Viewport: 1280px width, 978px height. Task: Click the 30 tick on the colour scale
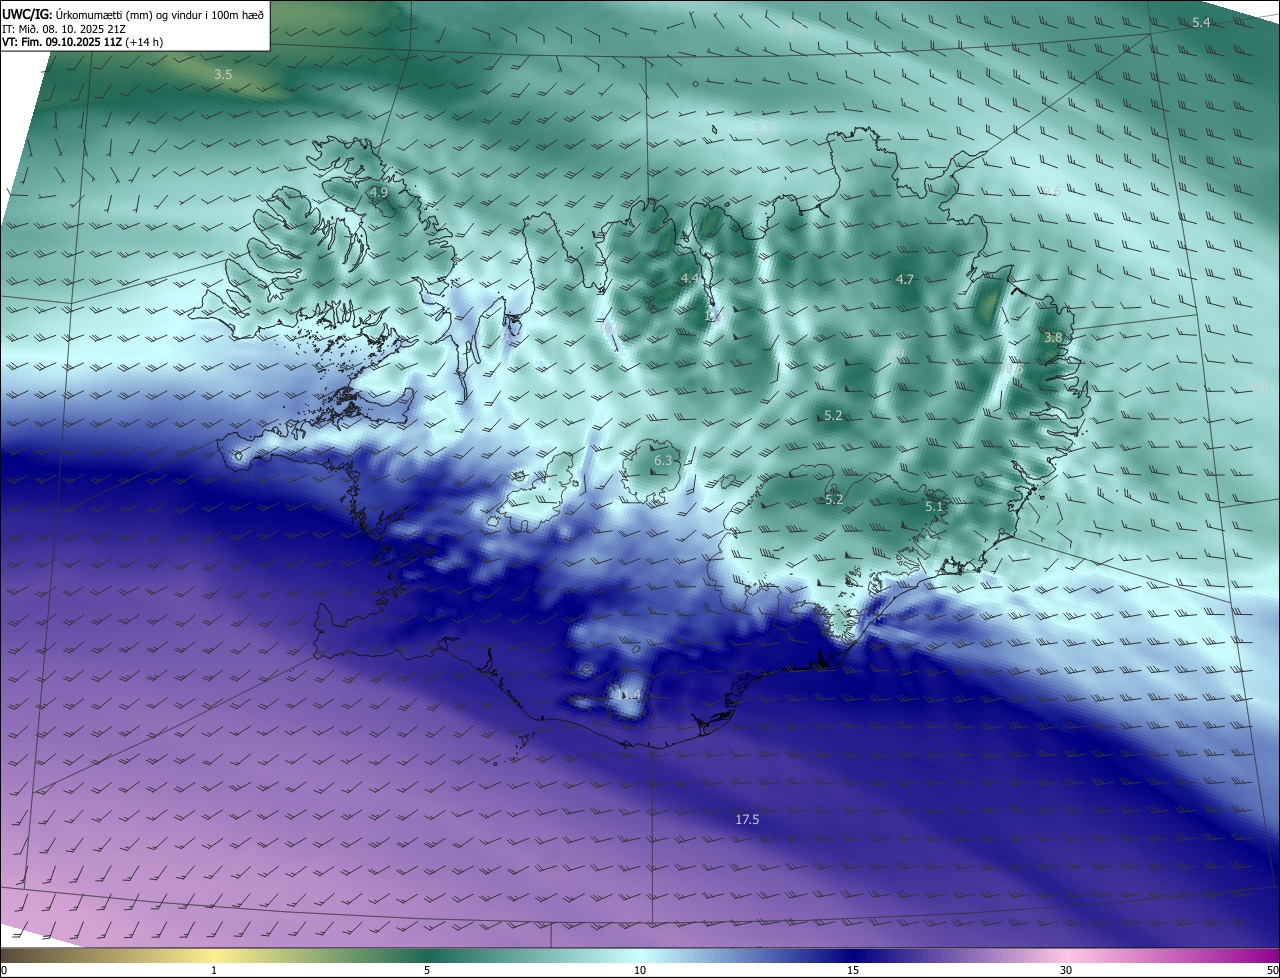pyautogui.click(x=1066, y=970)
